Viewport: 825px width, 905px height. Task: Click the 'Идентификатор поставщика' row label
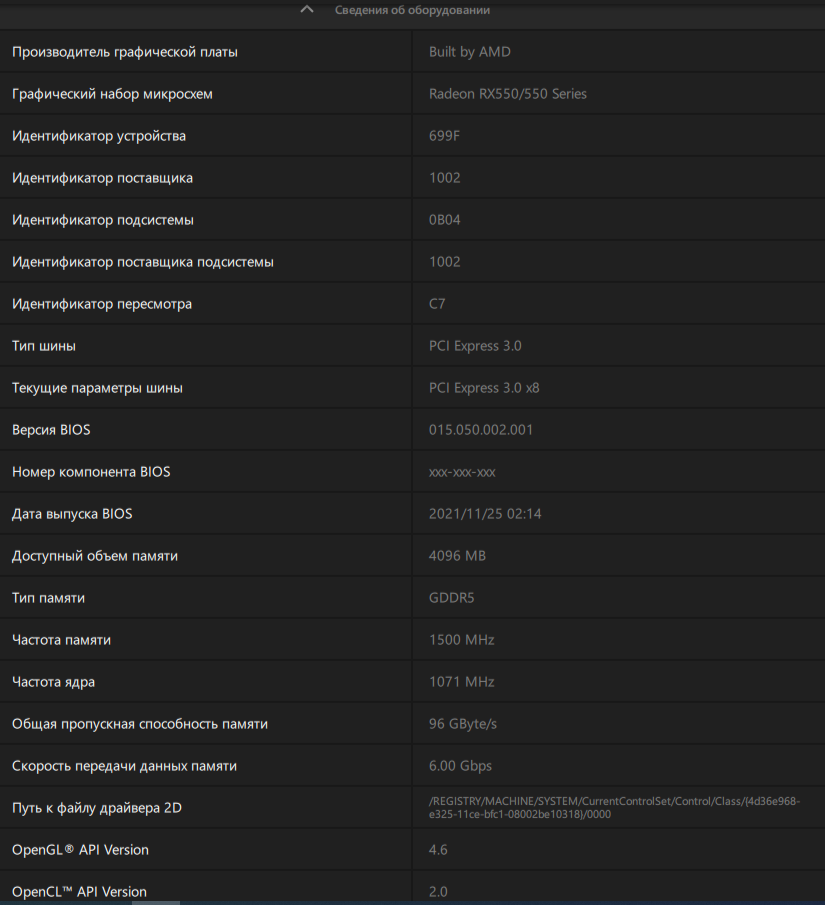point(102,178)
